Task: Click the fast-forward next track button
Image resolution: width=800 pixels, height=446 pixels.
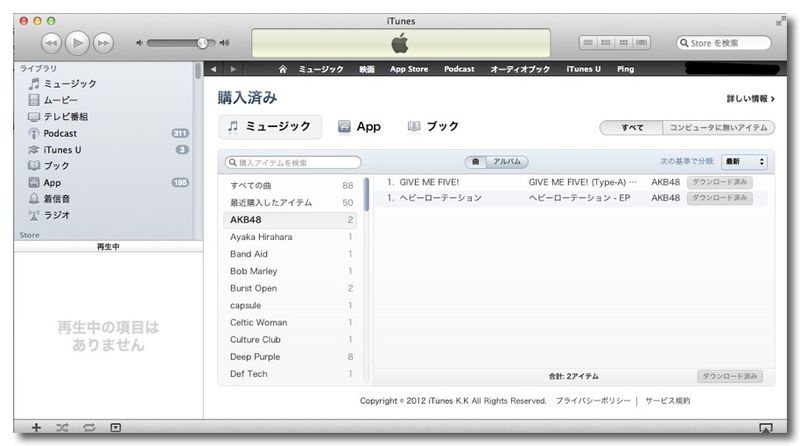Action: (103, 43)
